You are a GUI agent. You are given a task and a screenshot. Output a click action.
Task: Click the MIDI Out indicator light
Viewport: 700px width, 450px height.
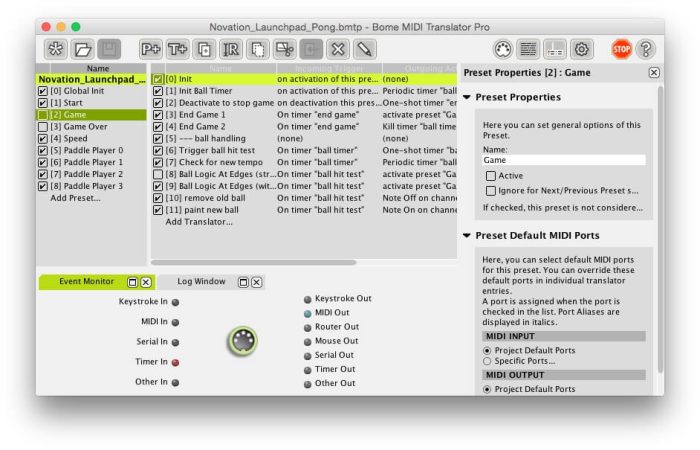[x=308, y=313]
